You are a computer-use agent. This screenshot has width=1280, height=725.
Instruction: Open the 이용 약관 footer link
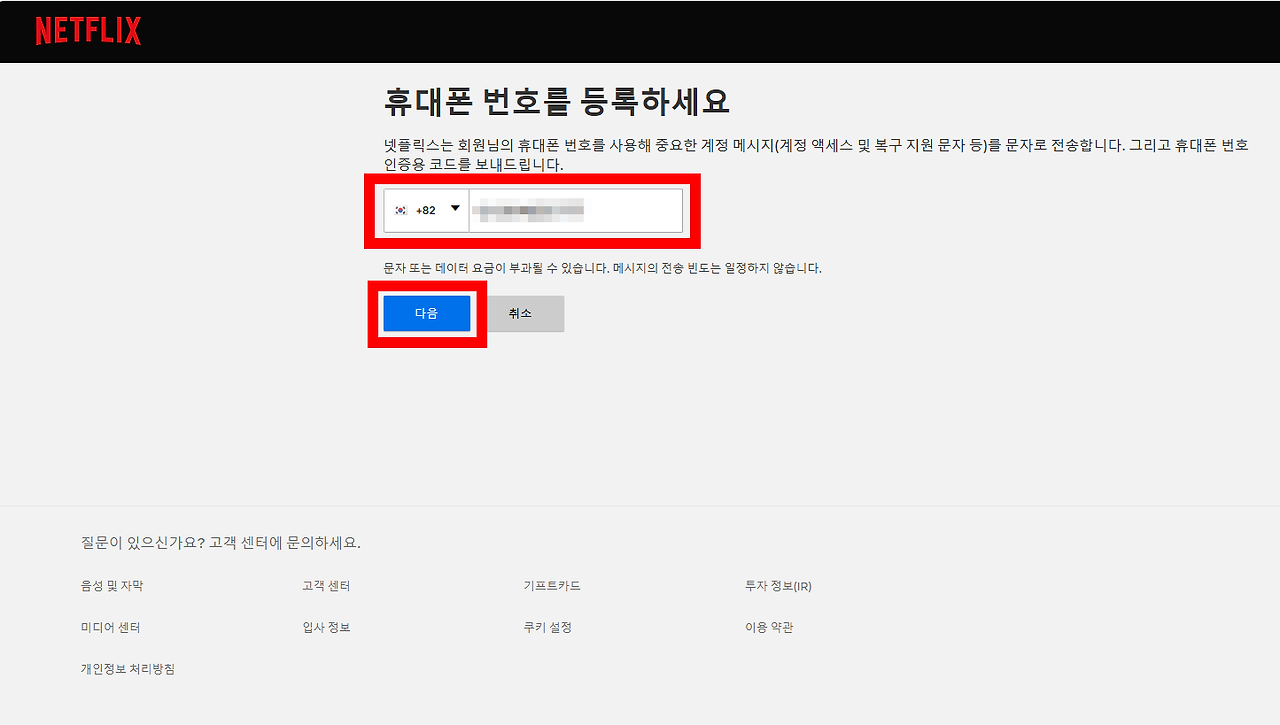(x=769, y=627)
